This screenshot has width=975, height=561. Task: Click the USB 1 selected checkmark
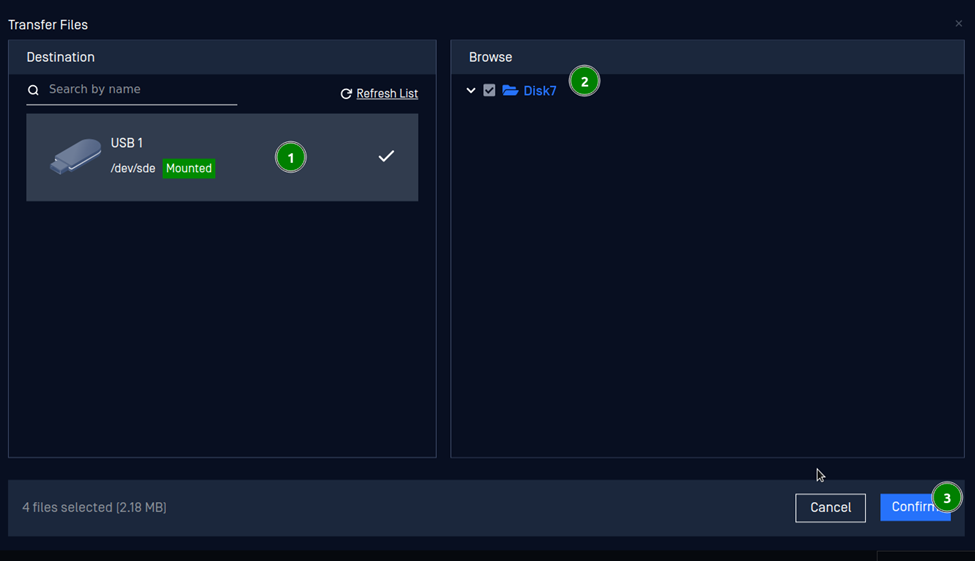tap(386, 156)
